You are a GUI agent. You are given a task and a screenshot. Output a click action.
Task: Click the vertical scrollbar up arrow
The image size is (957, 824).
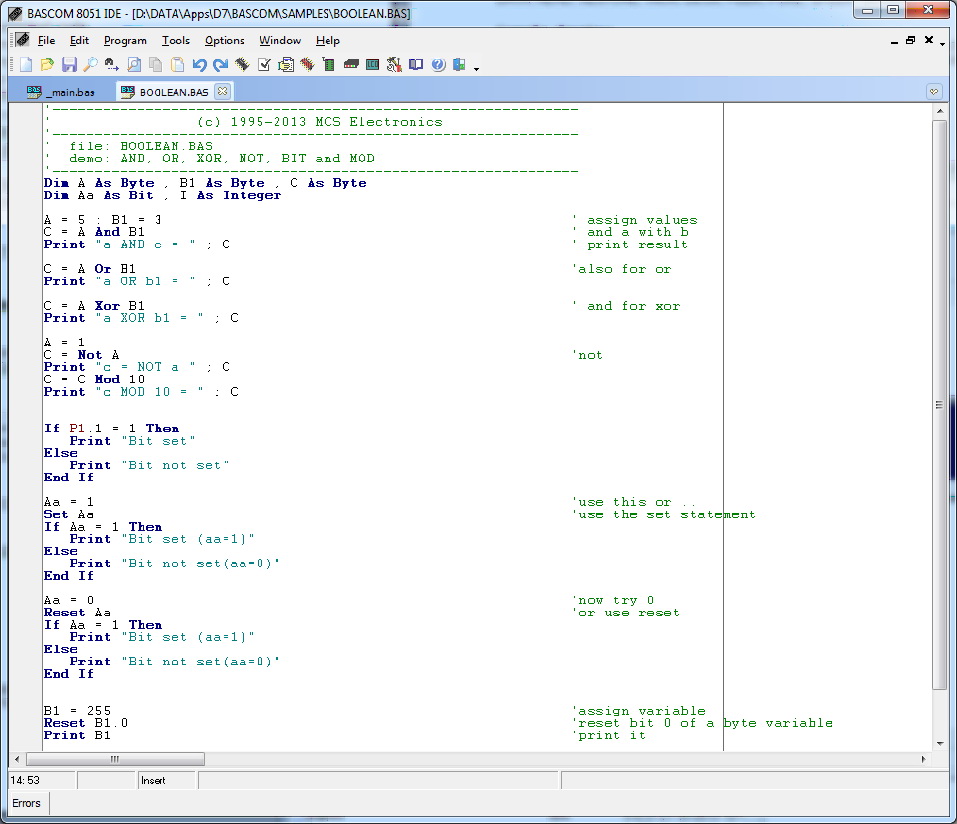click(940, 111)
